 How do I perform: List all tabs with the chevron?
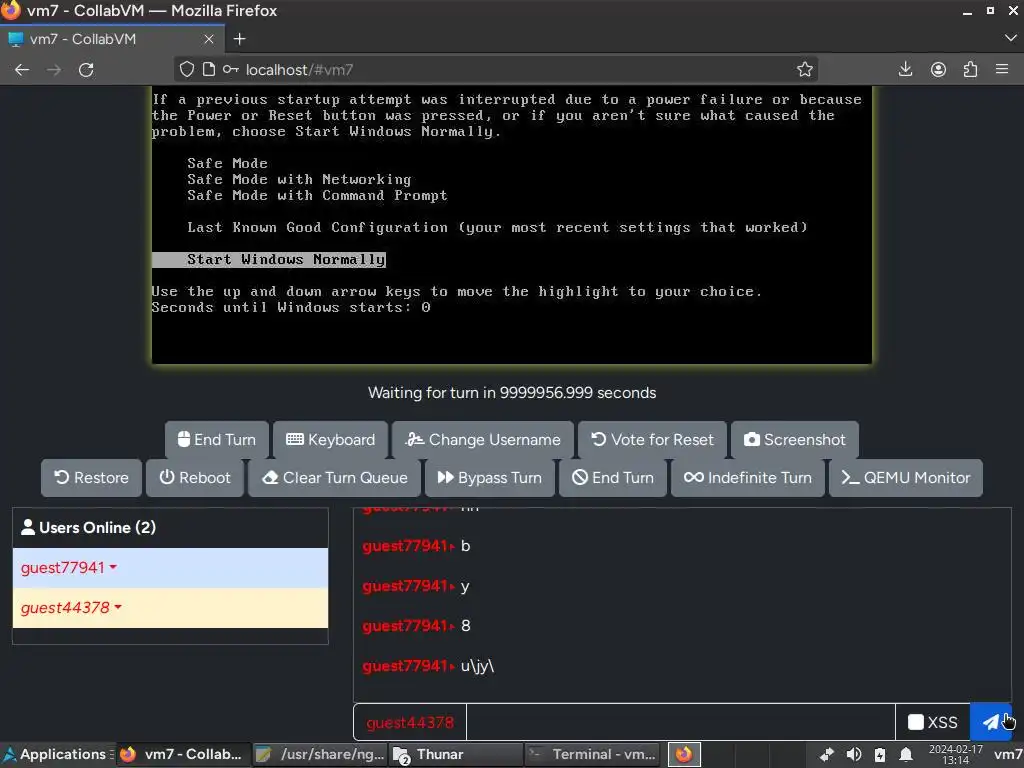tap(1010, 39)
